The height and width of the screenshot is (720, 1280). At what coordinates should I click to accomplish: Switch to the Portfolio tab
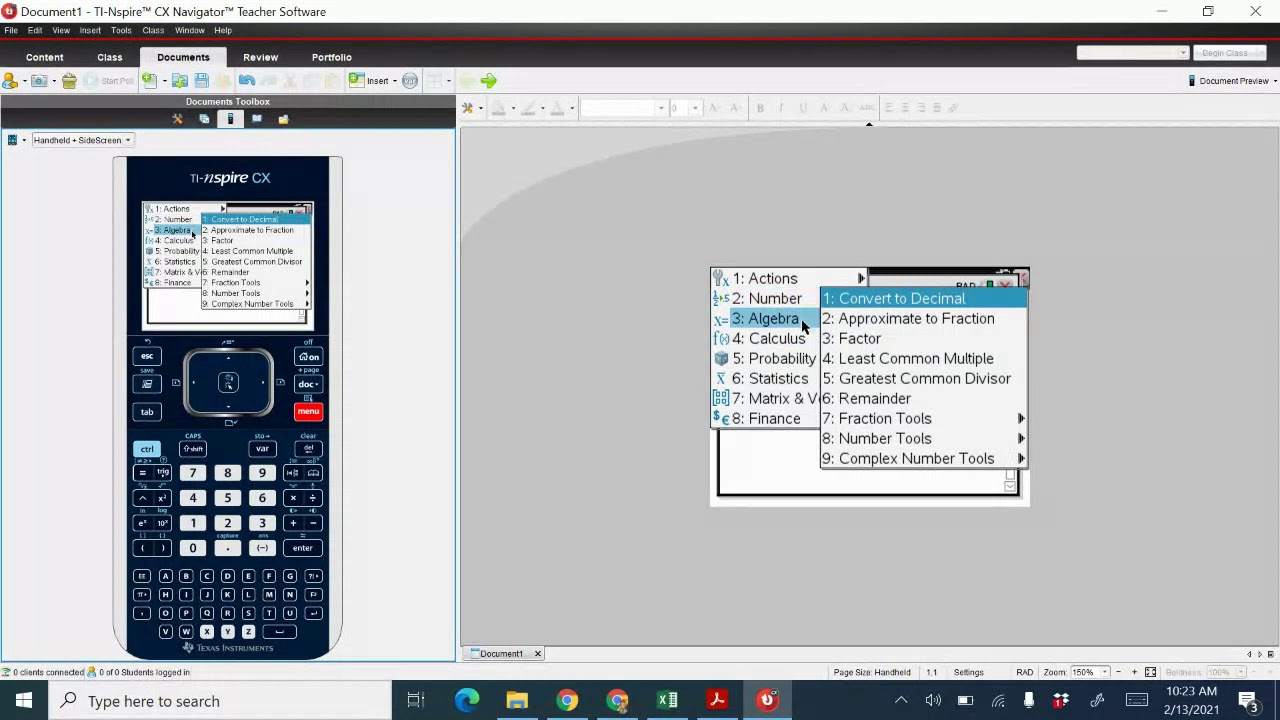331,57
